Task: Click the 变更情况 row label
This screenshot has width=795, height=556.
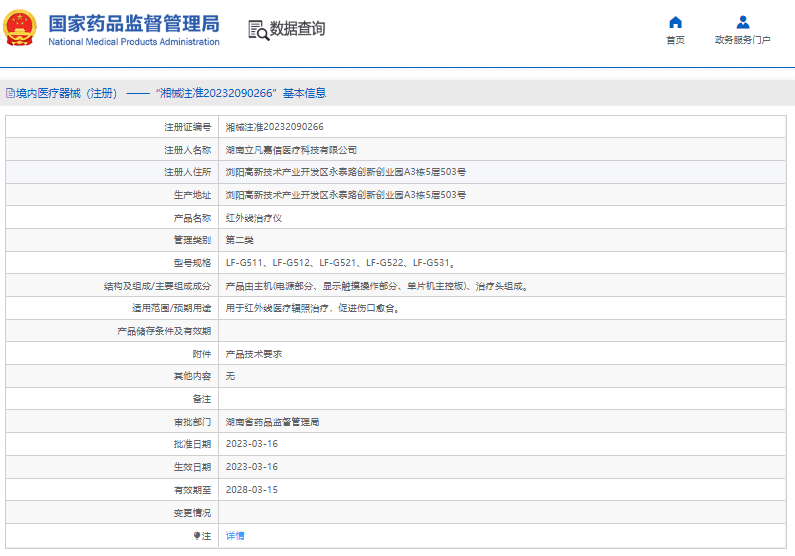Action: pyautogui.click(x=192, y=513)
